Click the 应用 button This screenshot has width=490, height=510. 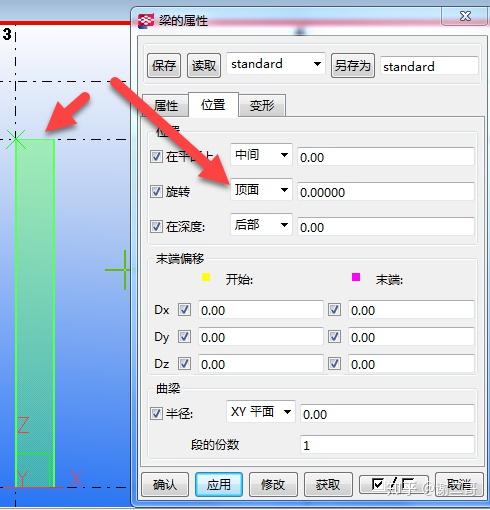[219, 484]
